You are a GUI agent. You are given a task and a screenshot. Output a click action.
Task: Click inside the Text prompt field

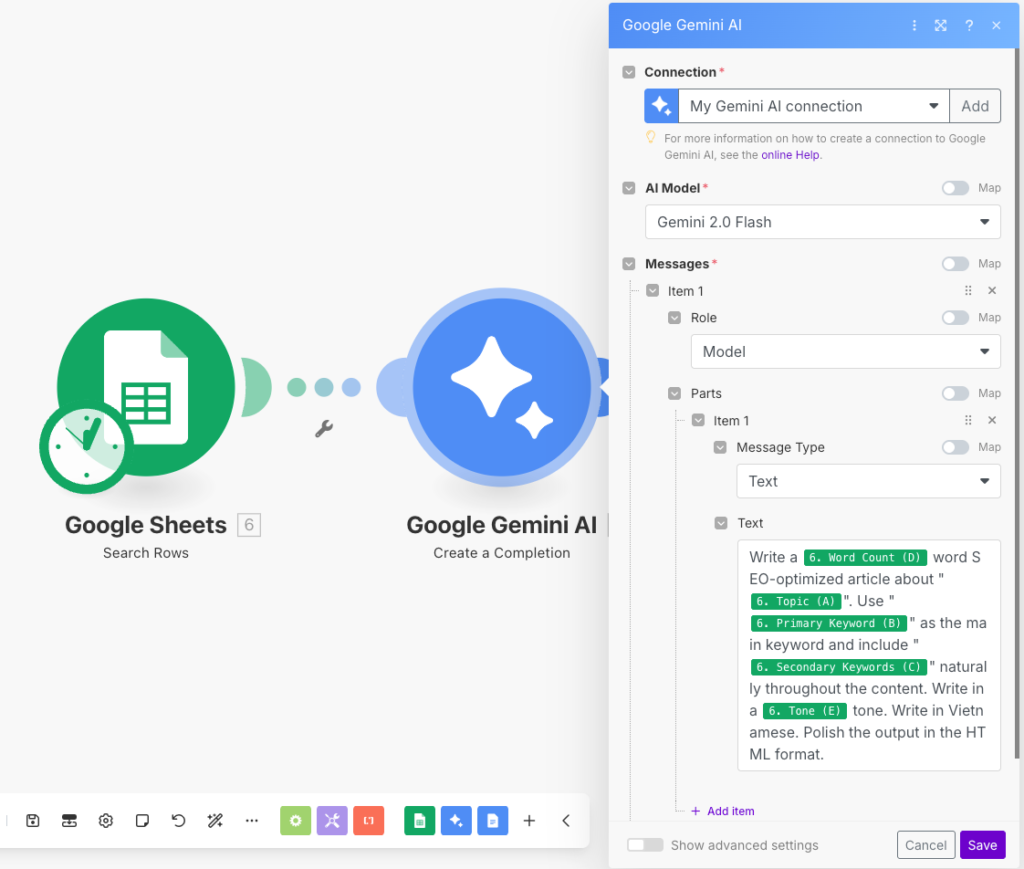869,655
